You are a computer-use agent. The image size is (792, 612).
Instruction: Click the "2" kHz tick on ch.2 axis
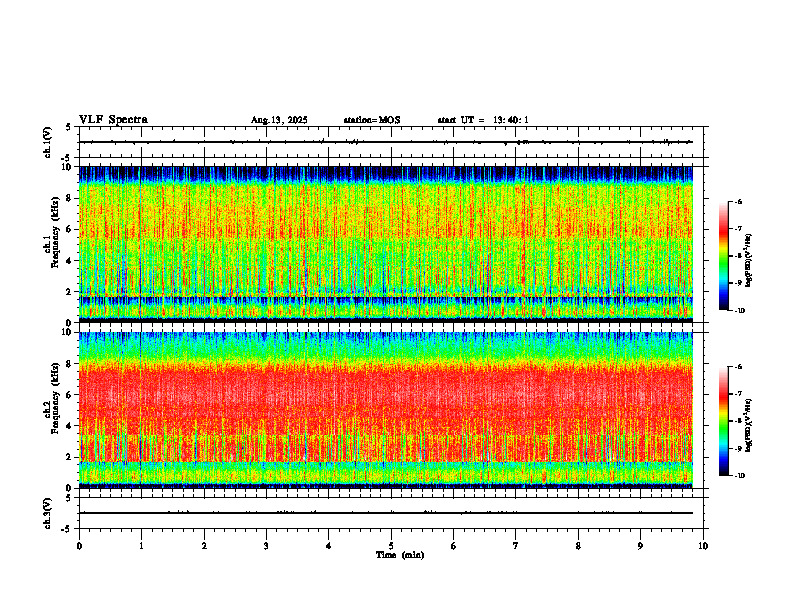(69, 457)
